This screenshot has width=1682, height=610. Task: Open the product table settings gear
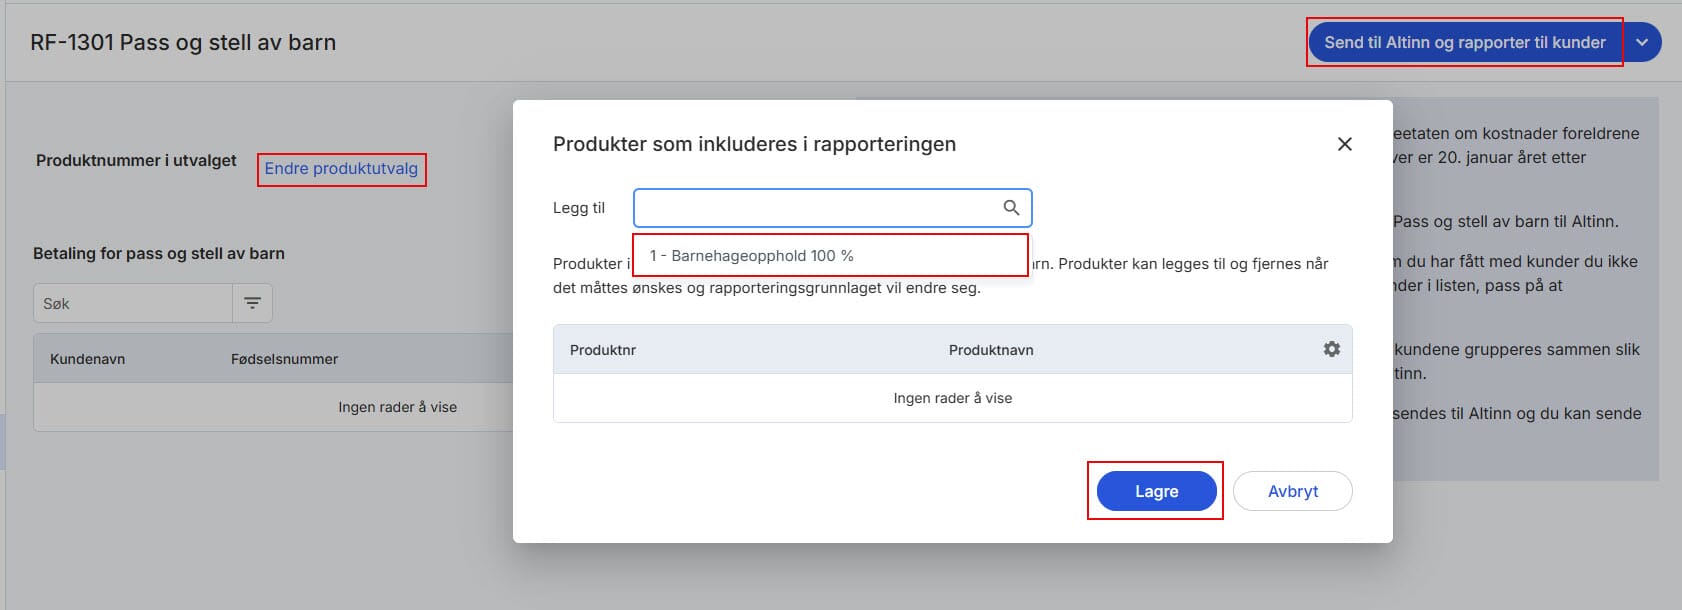click(x=1331, y=349)
